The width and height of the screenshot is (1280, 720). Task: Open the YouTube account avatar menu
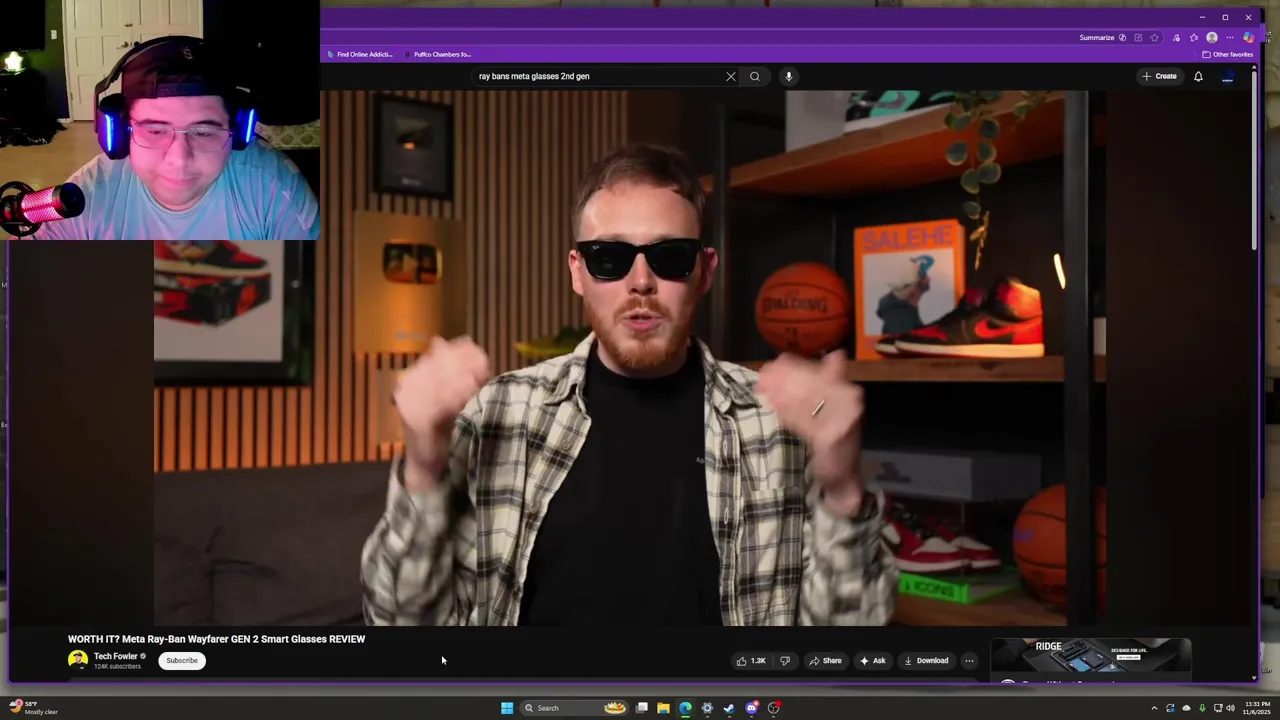[x=1227, y=76]
